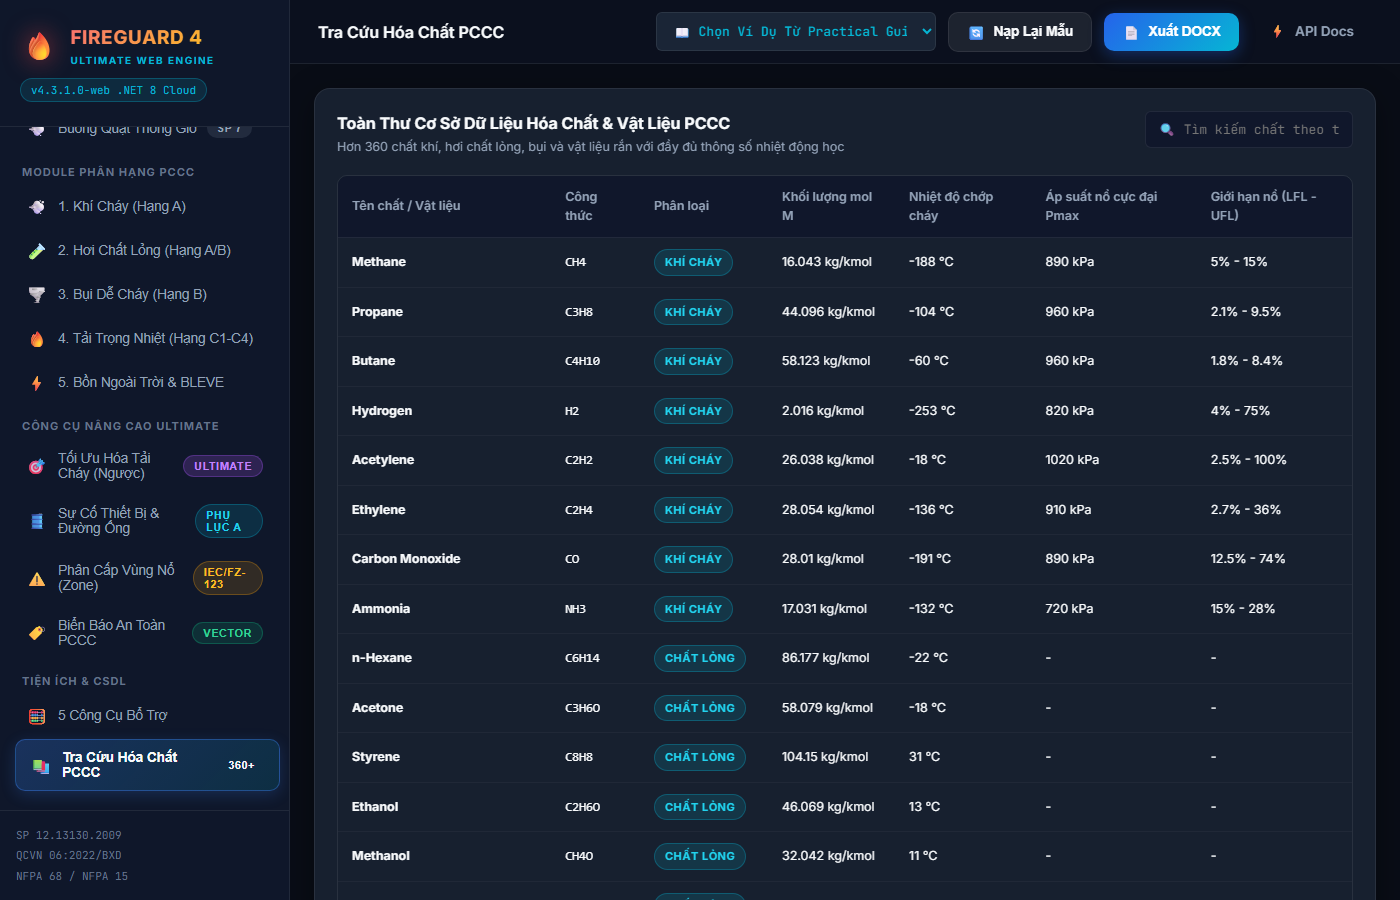Click the 360+ badge in the sidebar
Viewport: 1400px width, 900px height.
tap(241, 766)
